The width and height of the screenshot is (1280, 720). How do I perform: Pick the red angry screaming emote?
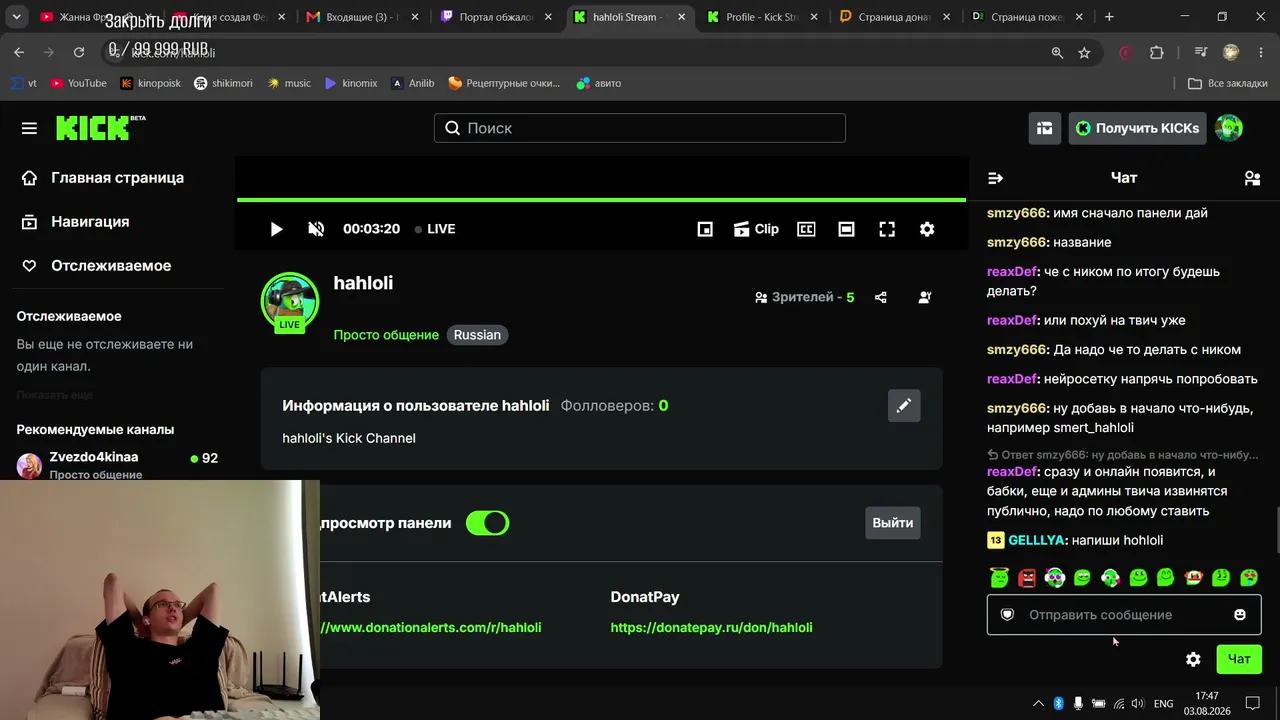(x=1027, y=577)
